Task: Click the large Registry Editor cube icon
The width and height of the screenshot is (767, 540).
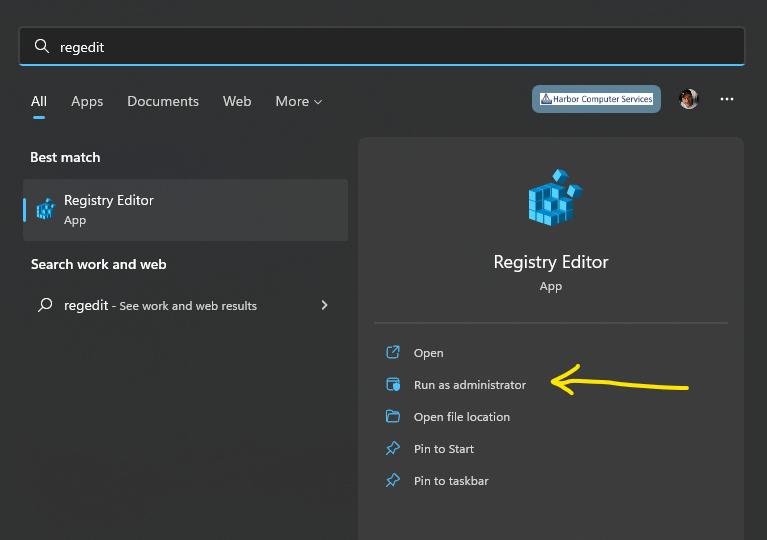Action: coord(555,197)
